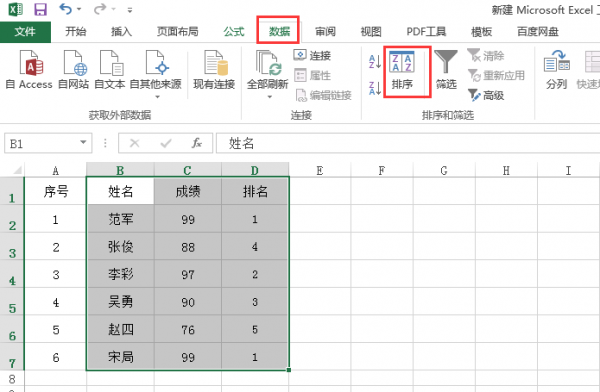Switch to the 视图 tab
Image resolution: width=600 pixels, height=392 pixels.
click(371, 31)
